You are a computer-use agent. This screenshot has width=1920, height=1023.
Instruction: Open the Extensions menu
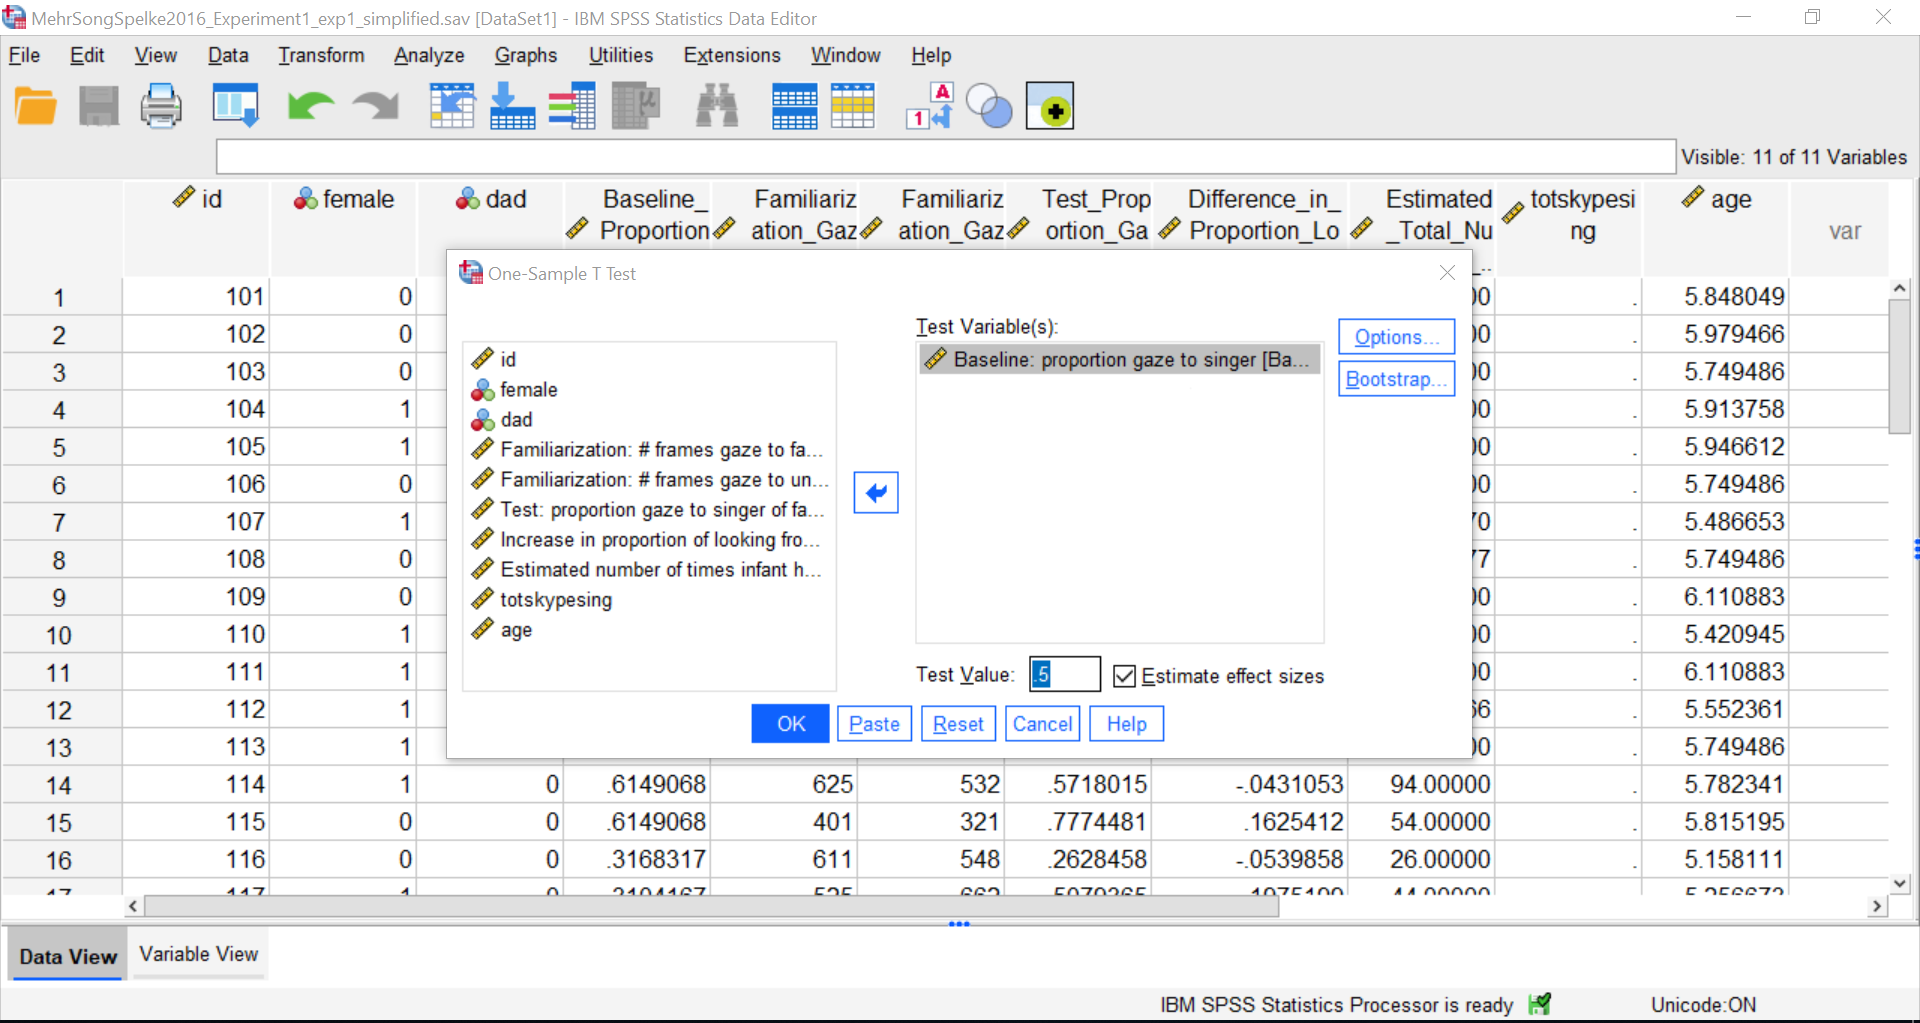(732, 55)
